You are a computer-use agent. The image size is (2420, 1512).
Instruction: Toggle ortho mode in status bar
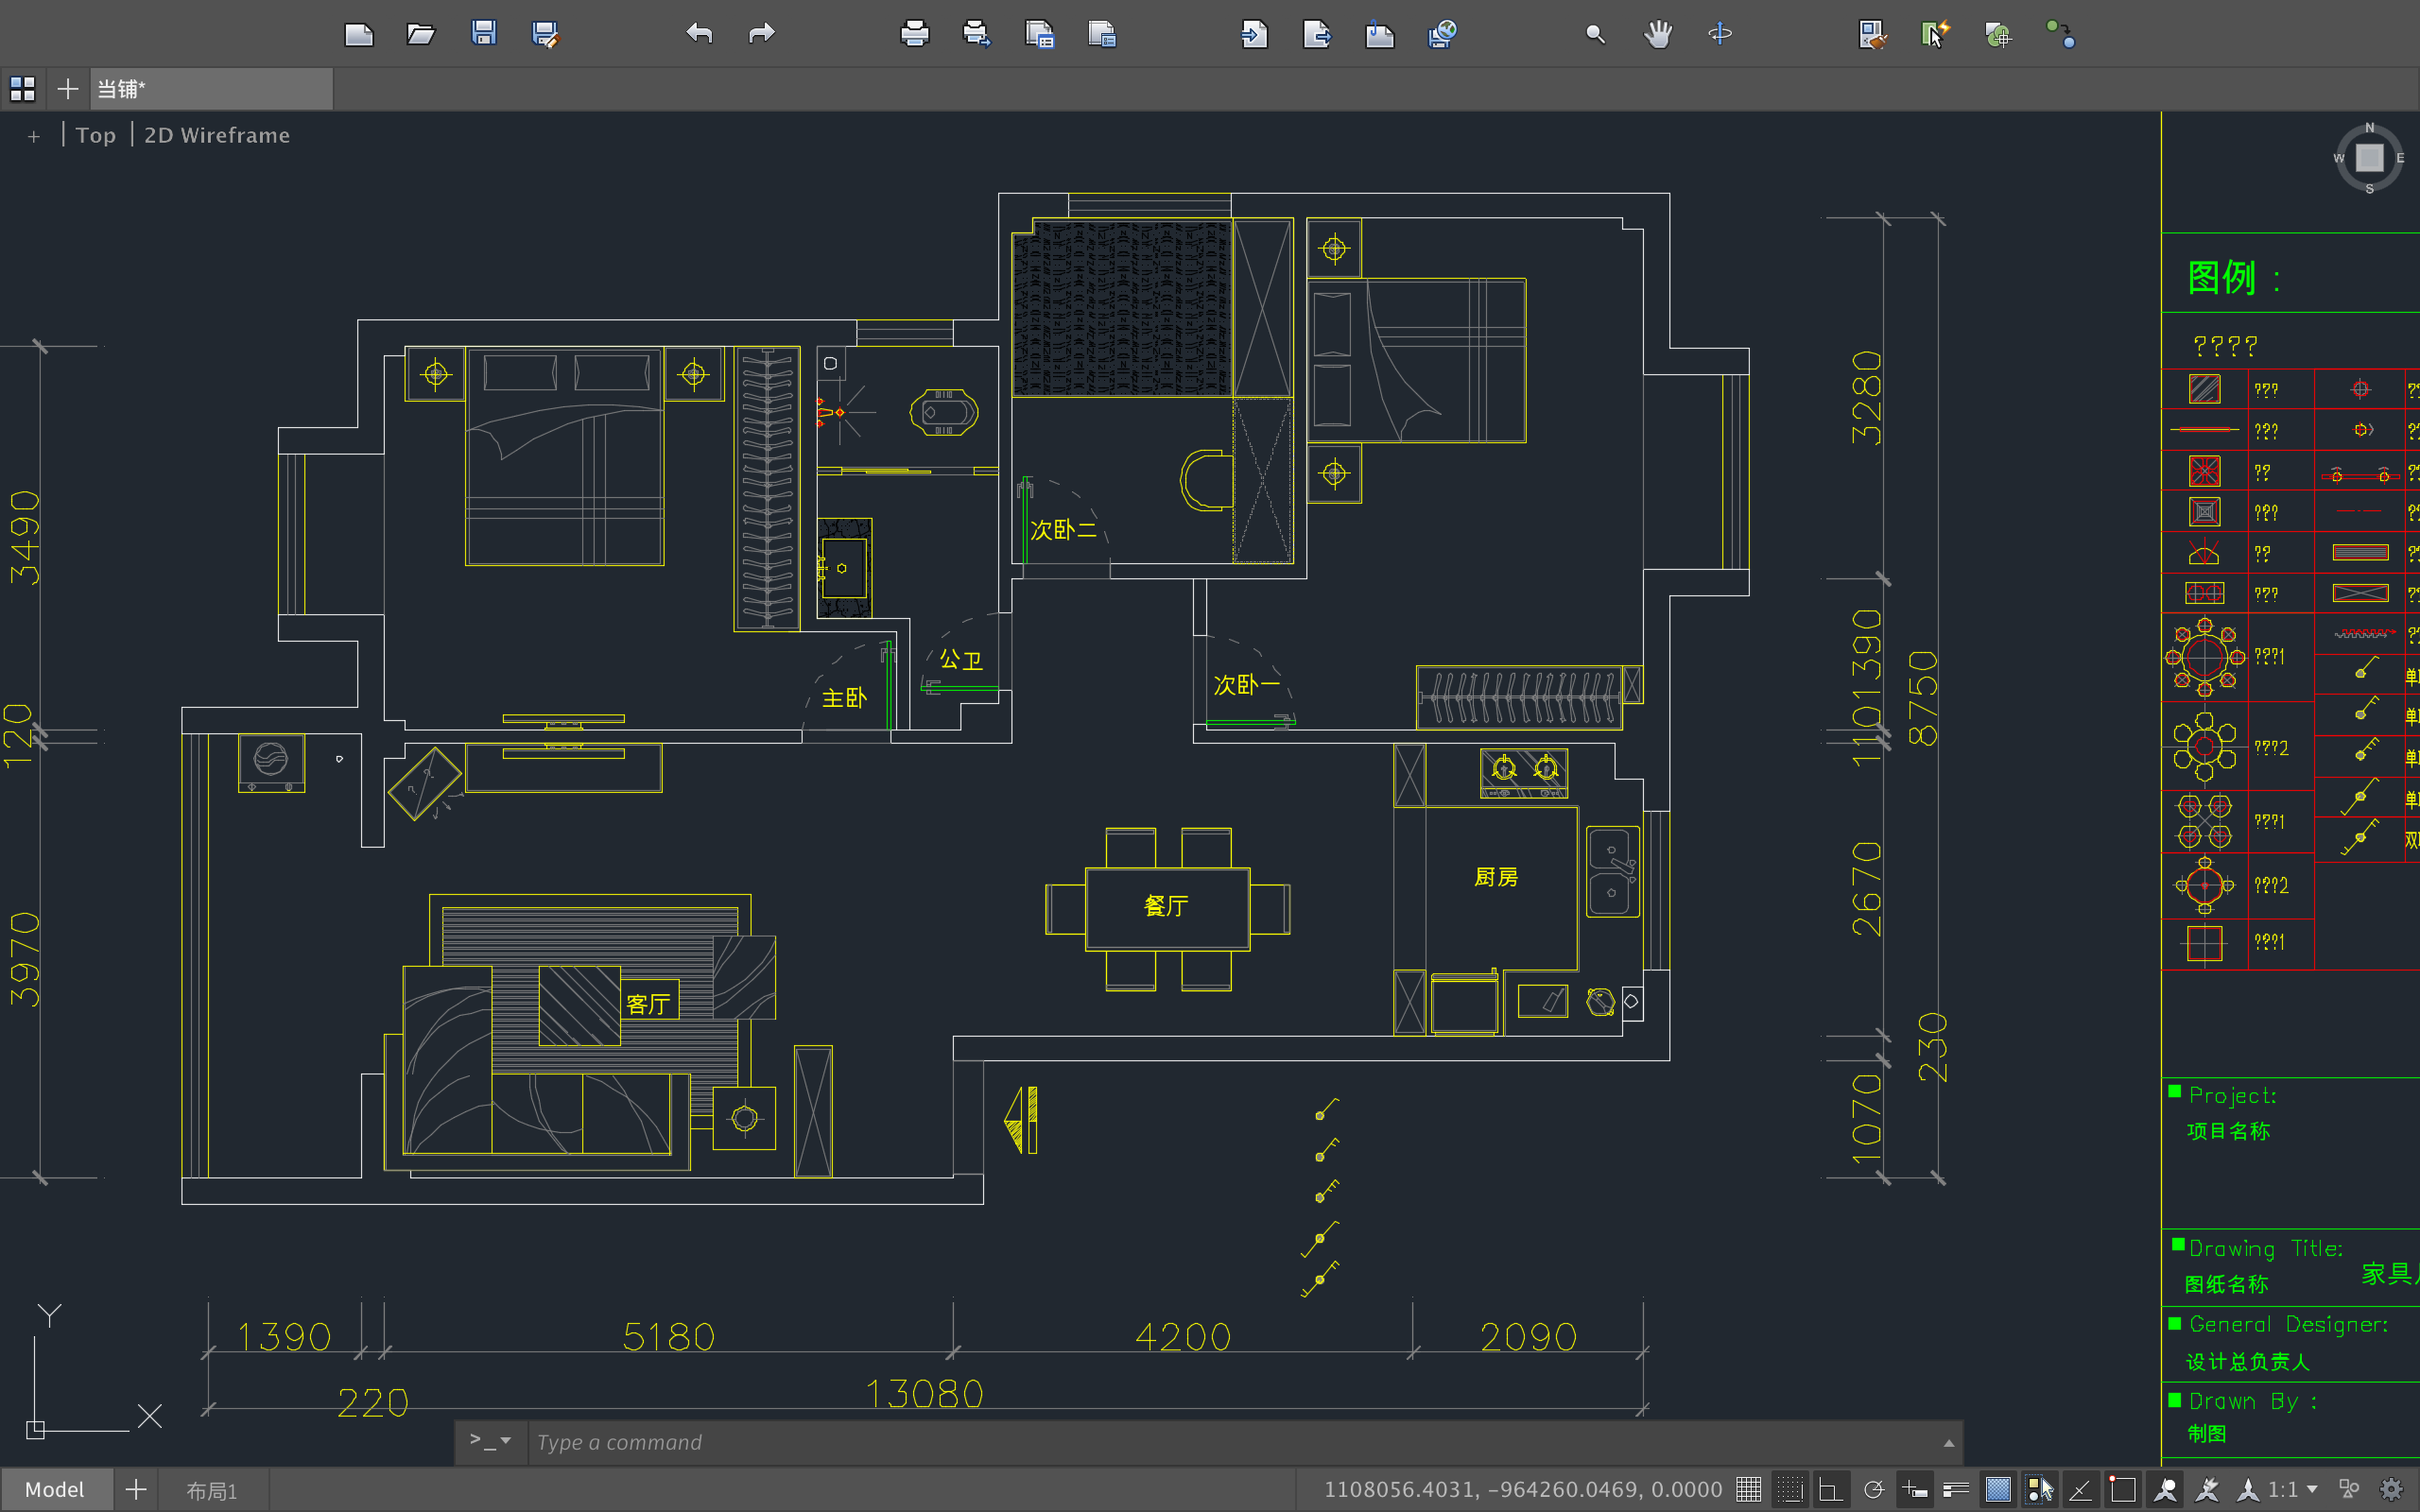click(1831, 1489)
